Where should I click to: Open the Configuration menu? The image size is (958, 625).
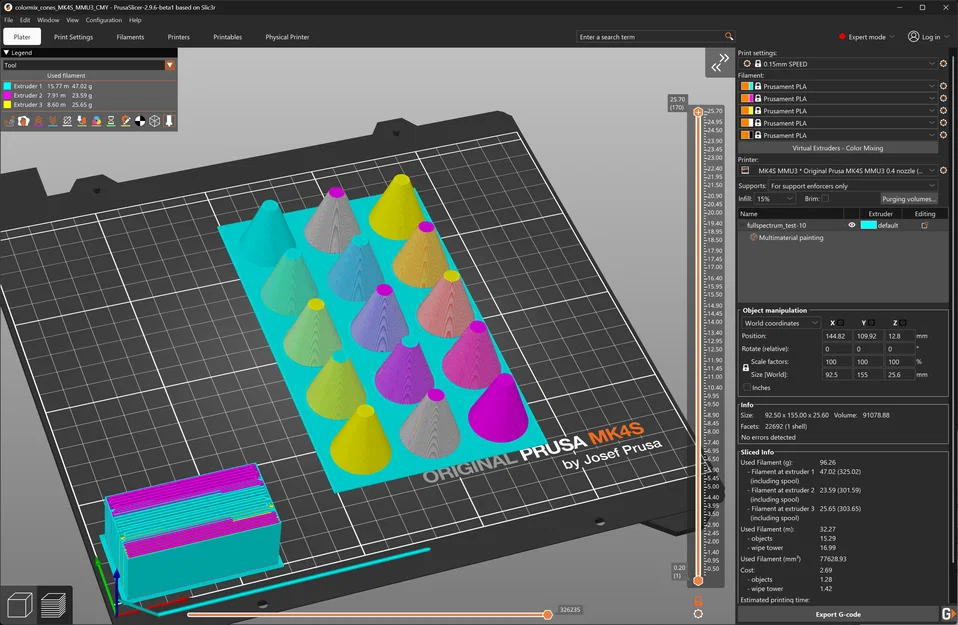pos(104,20)
